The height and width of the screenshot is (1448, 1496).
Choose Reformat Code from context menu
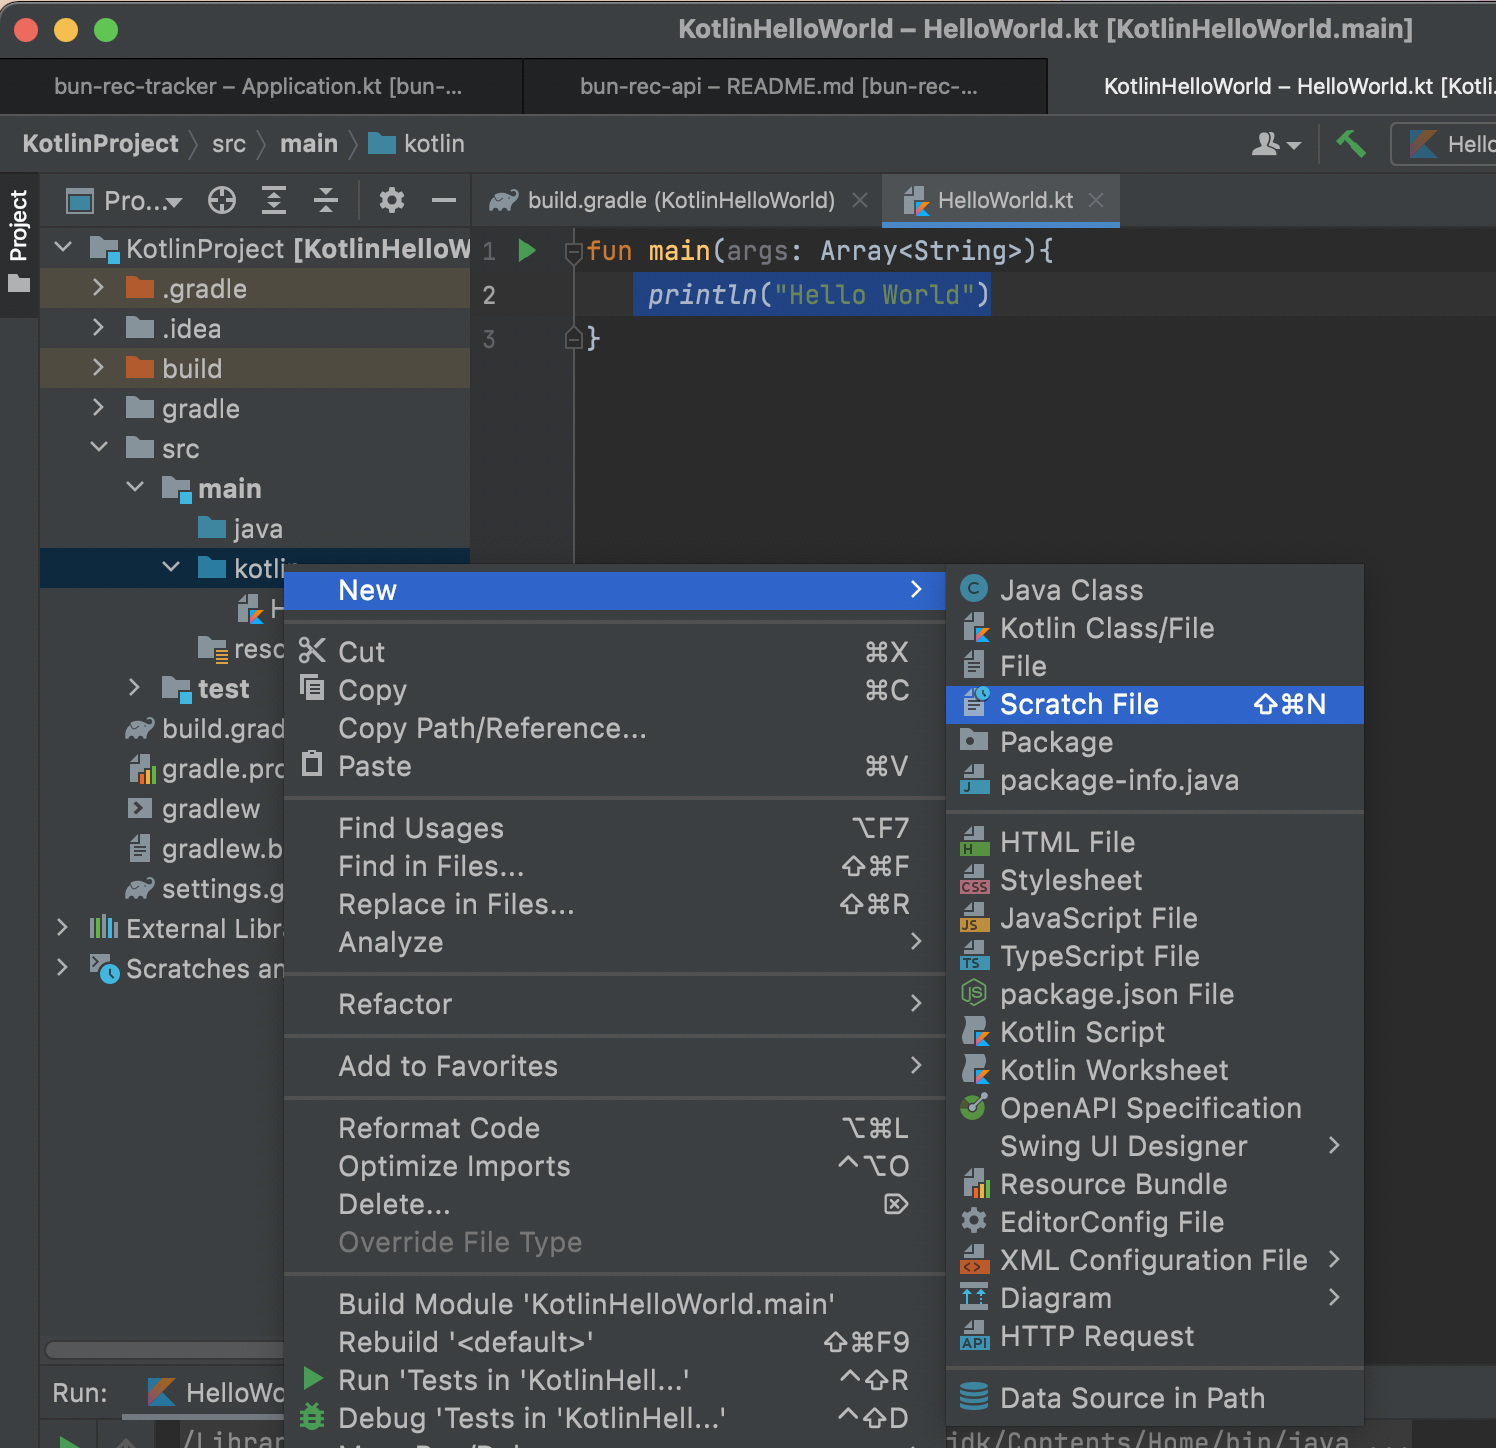point(615,1128)
